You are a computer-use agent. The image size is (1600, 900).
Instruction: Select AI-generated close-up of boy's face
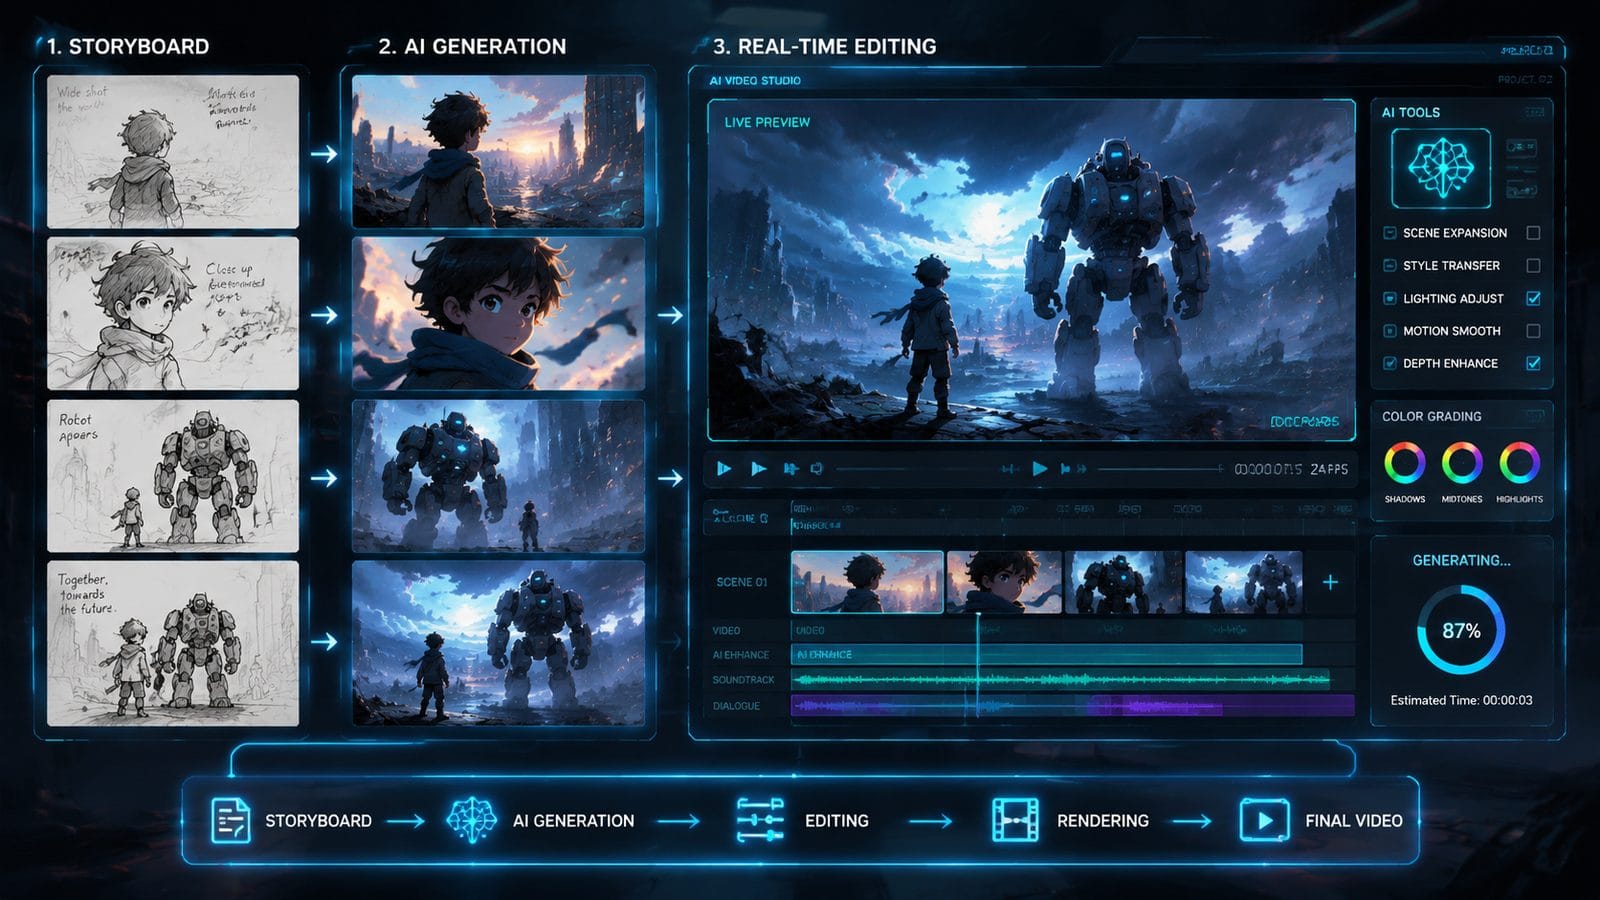coord(498,314)
